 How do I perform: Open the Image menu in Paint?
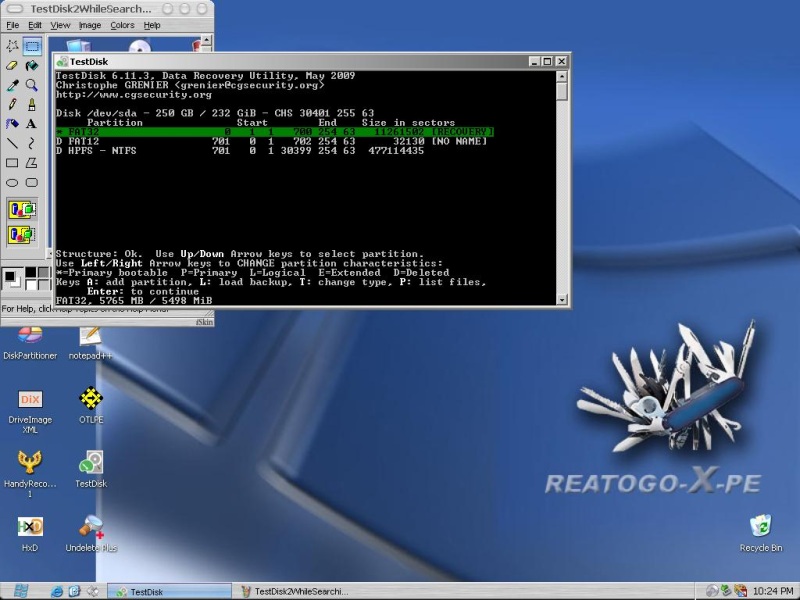90,25
